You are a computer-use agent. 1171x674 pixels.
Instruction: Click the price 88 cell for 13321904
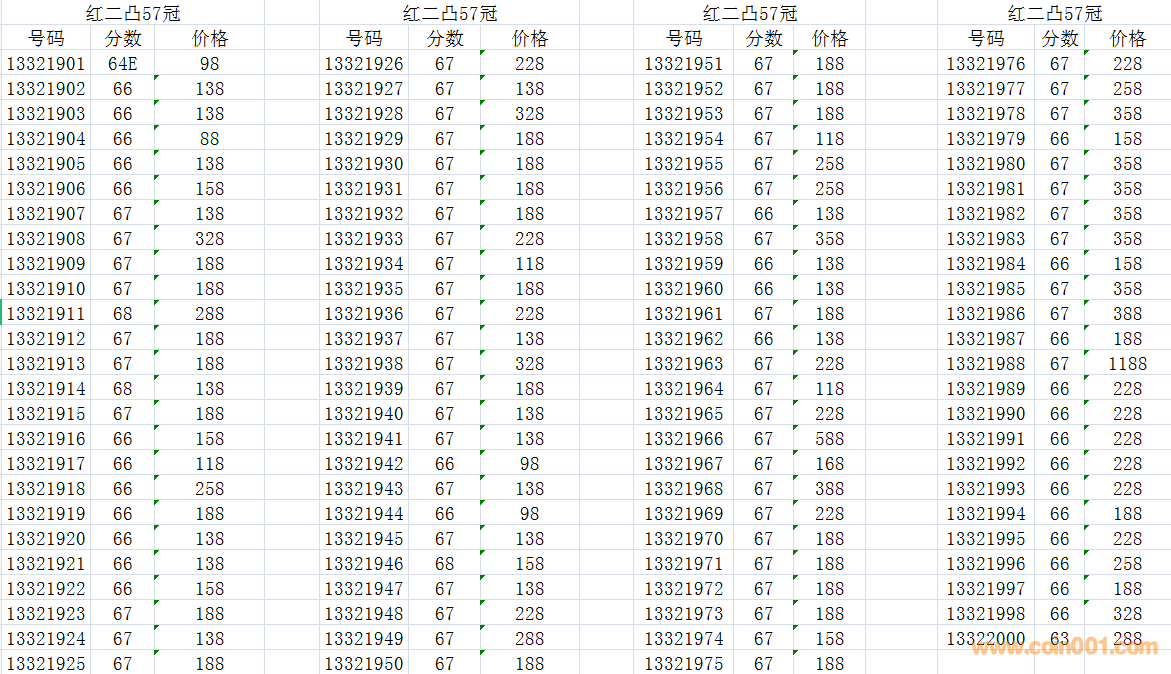(209, 139)
